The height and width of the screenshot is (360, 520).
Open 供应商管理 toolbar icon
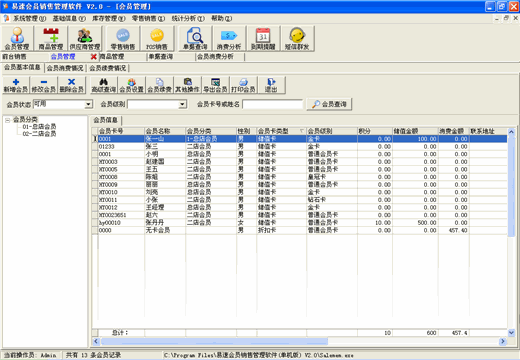coord(85,39)
